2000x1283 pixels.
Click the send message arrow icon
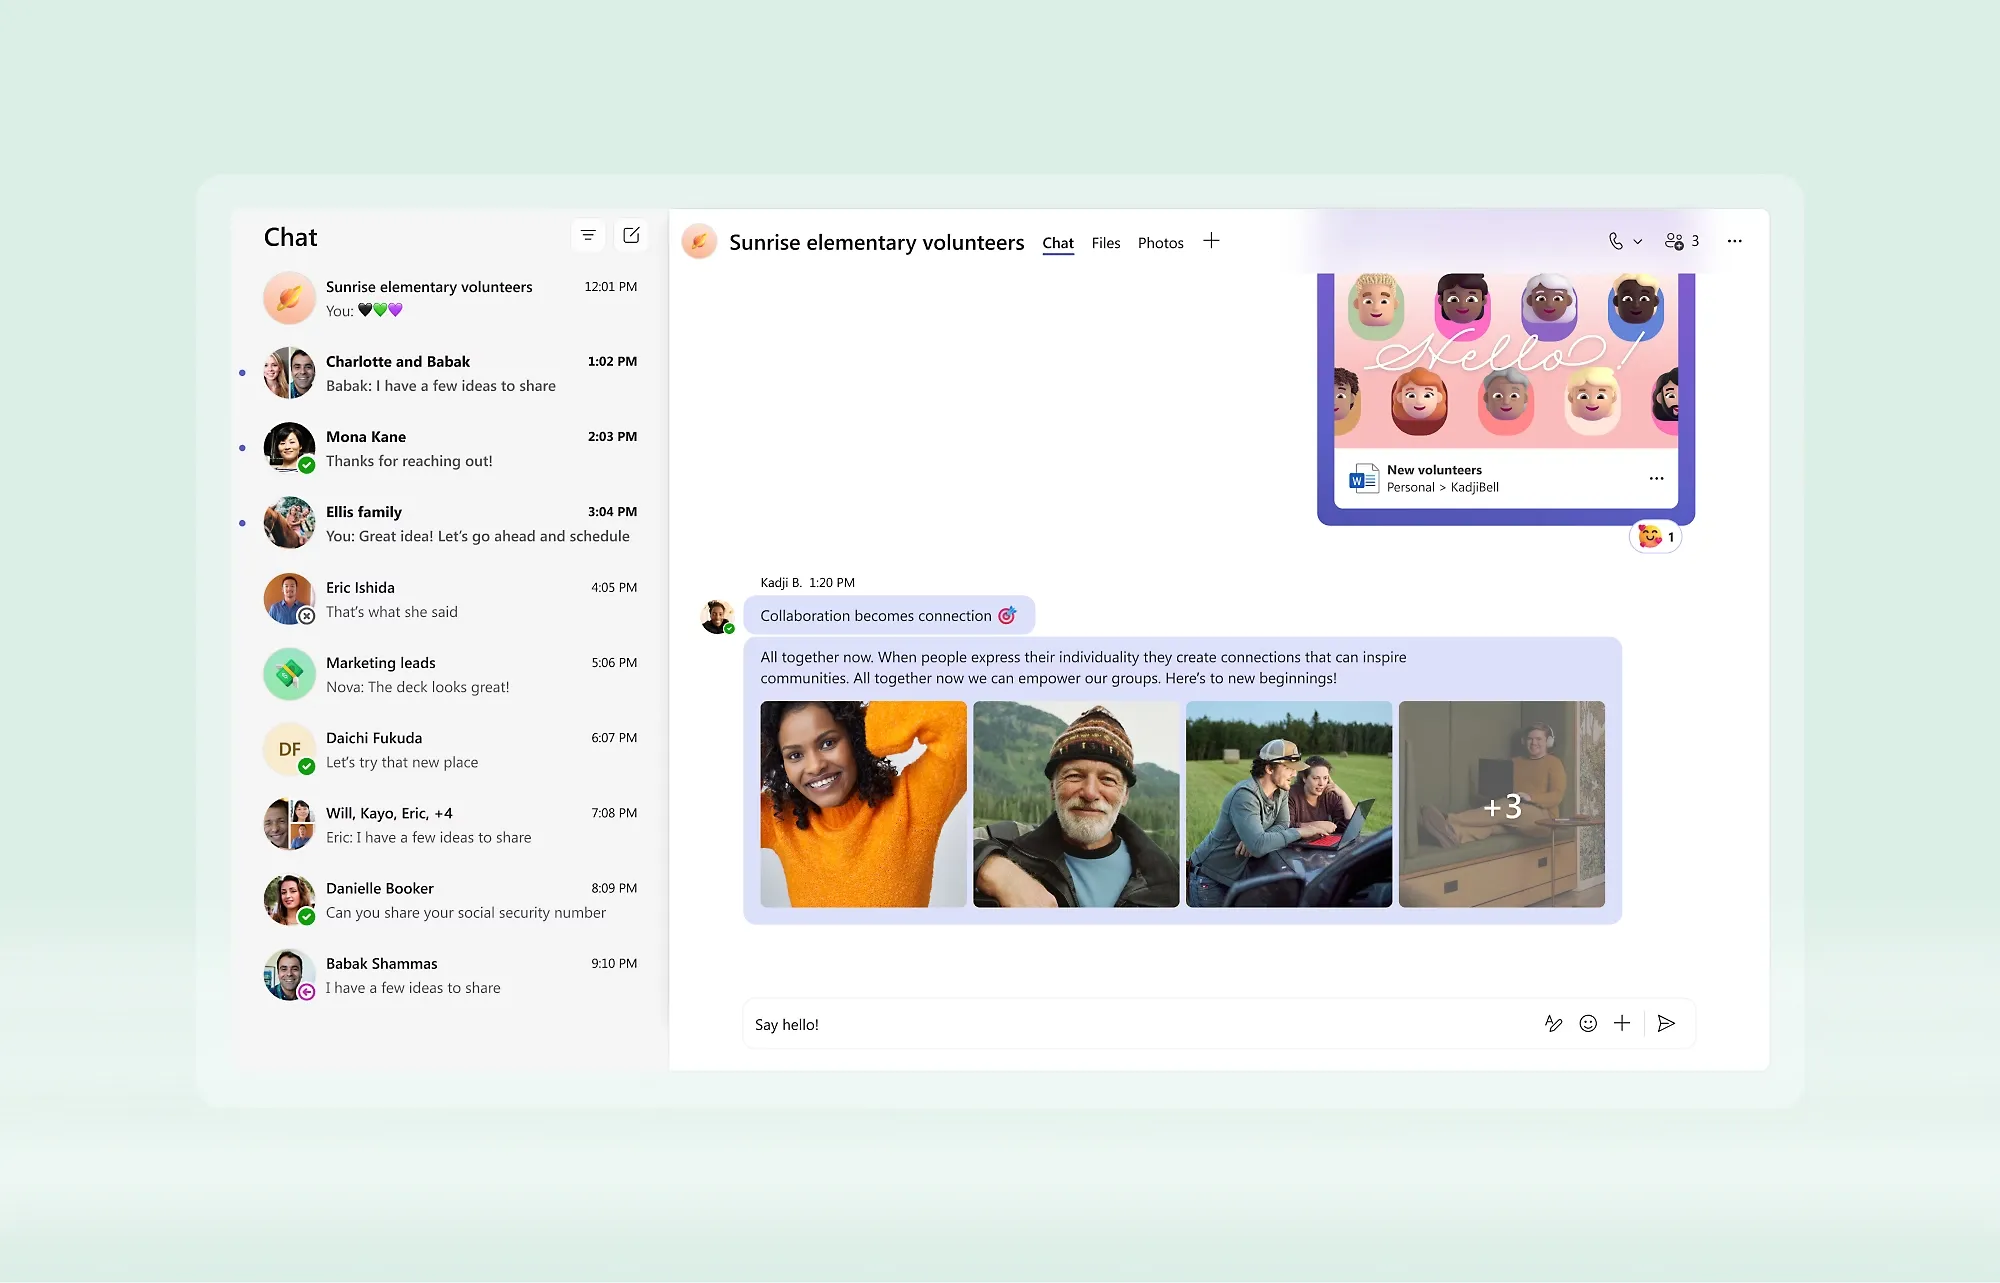click(x=1666, y=1023)
